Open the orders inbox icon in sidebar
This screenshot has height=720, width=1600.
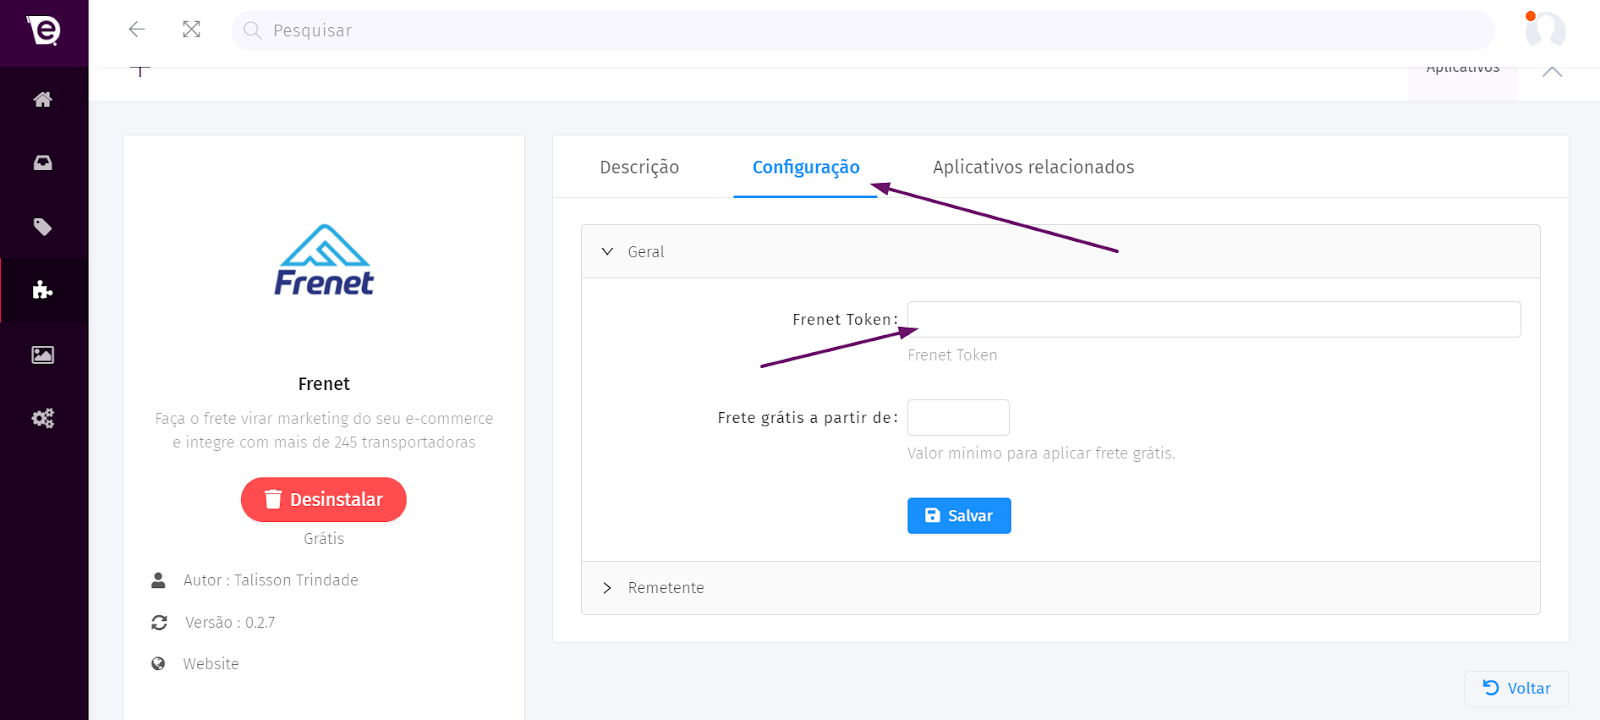pos(43,163)
